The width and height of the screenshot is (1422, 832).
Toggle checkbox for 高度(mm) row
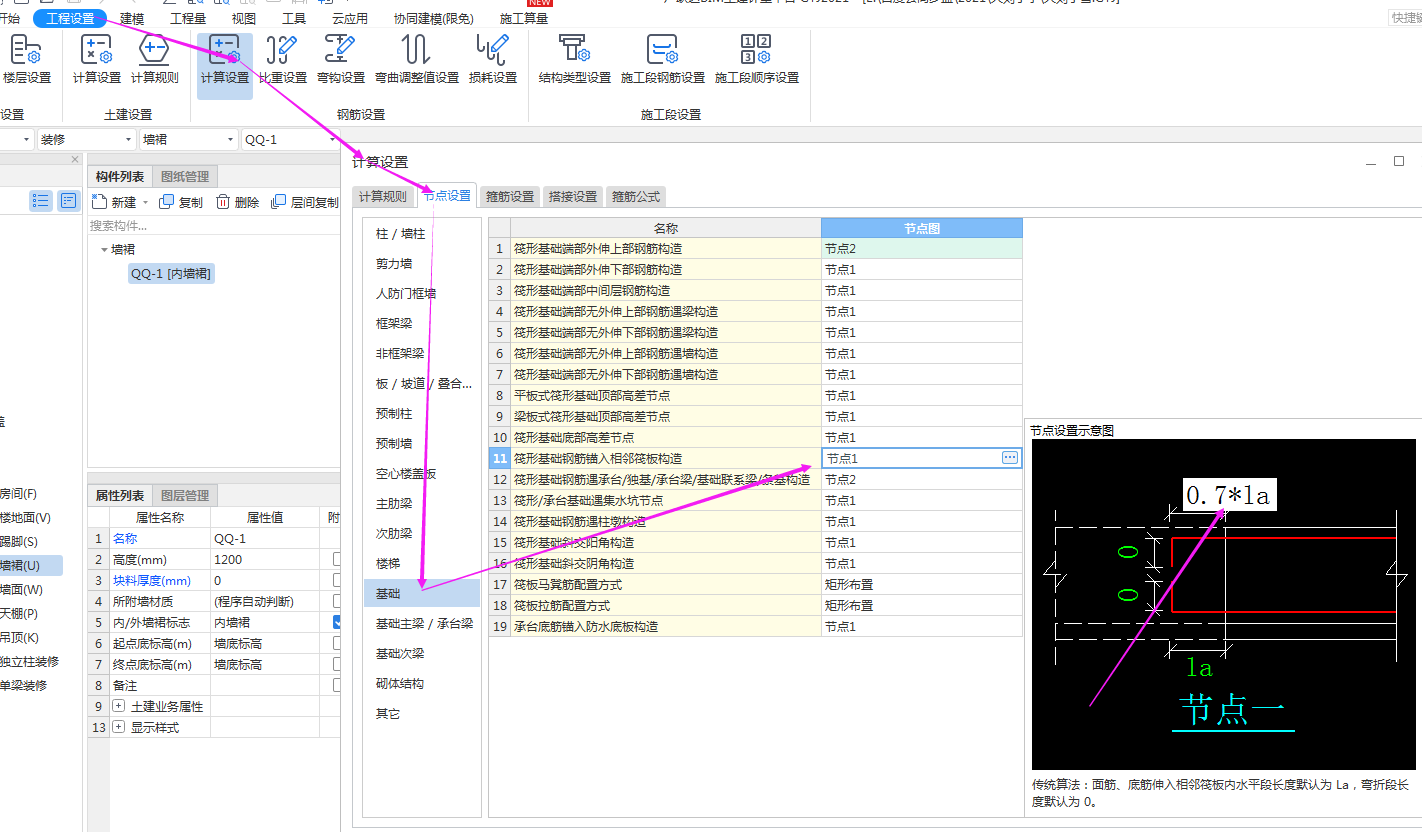[338, 559]
